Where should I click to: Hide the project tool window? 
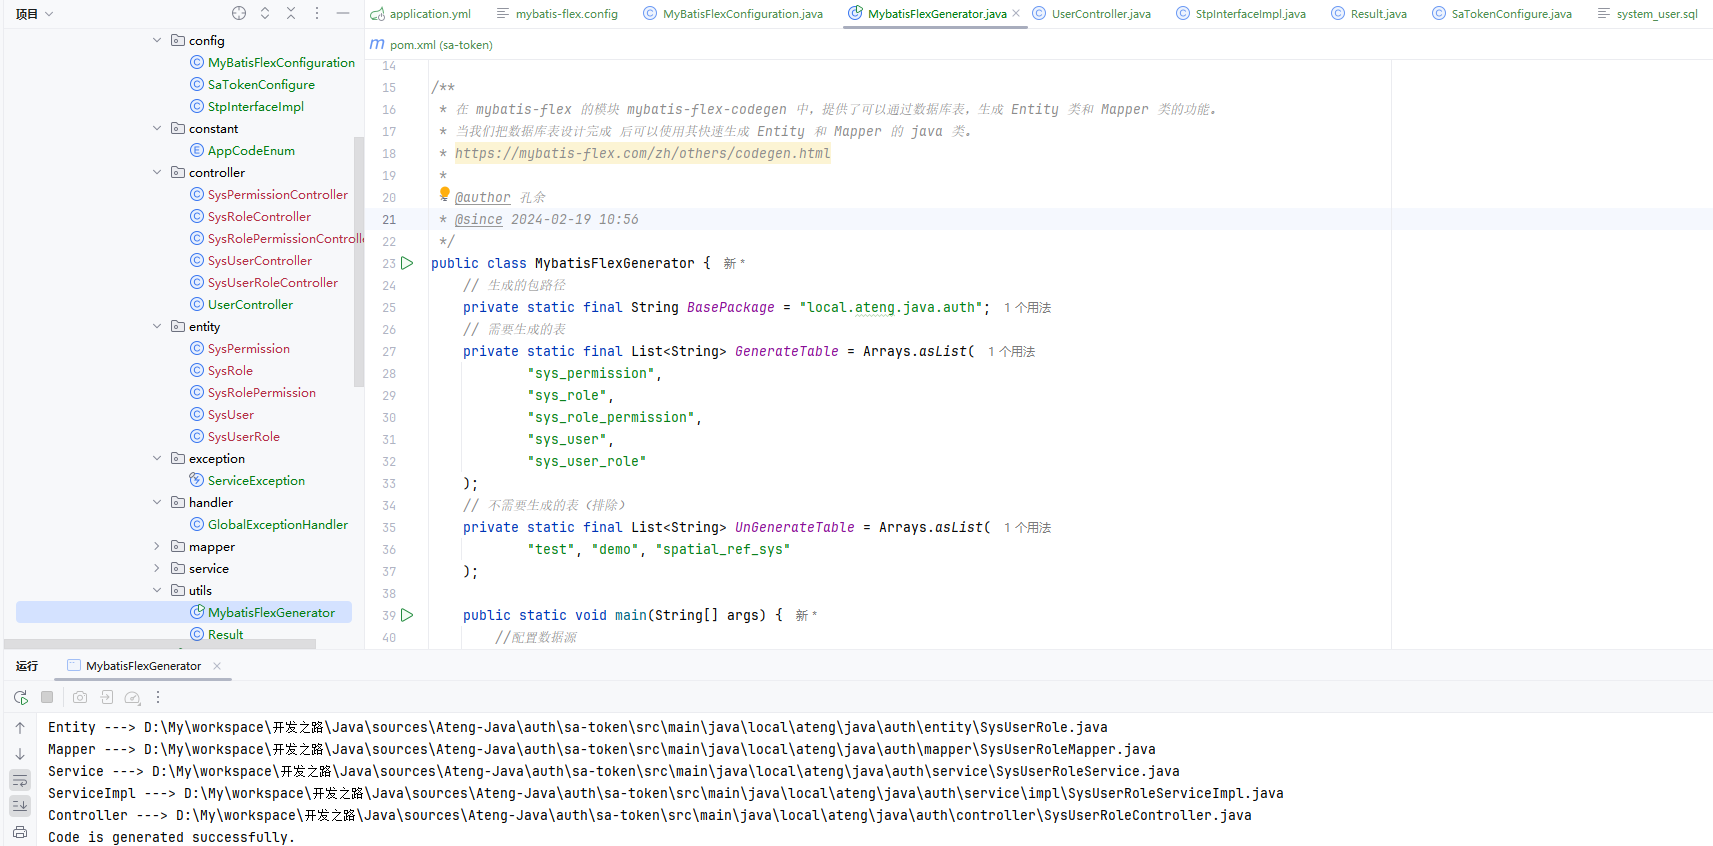pyautogui.click(x=343, y=14)
